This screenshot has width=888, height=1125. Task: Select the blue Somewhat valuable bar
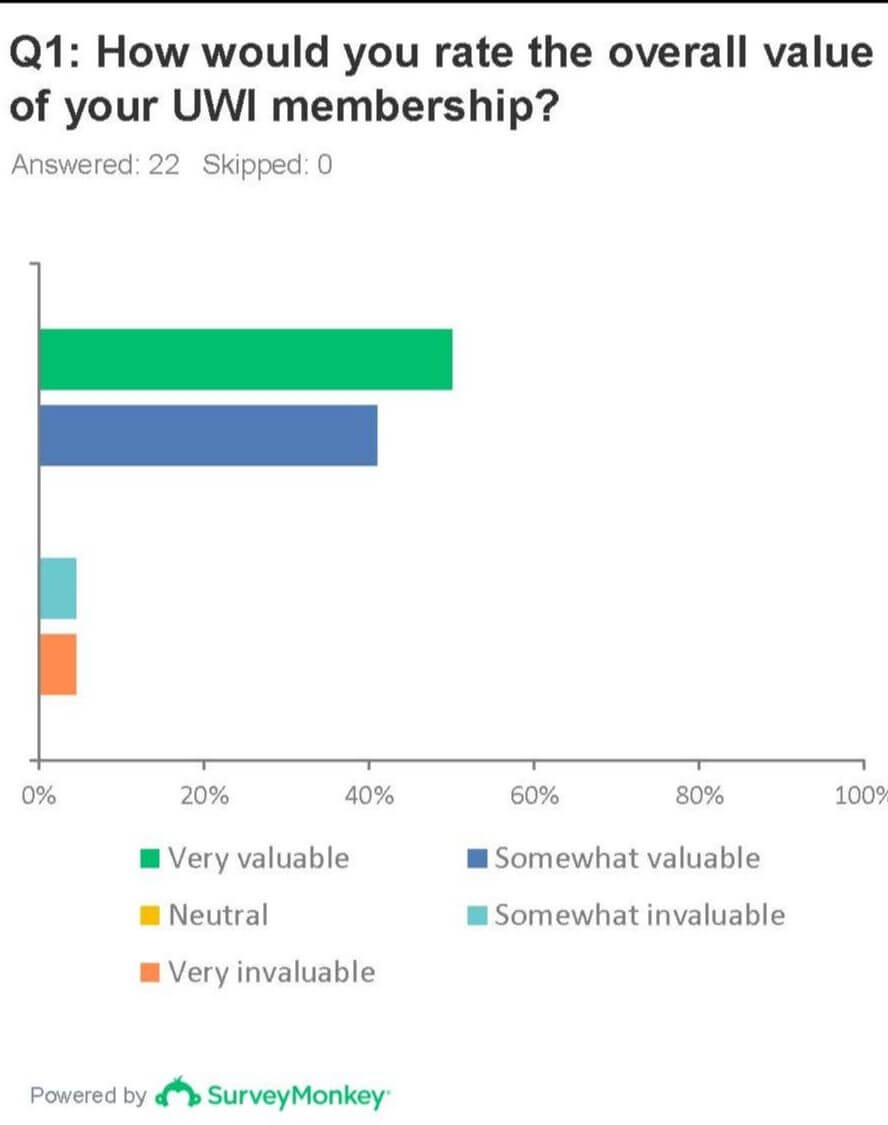click(208, 435)
